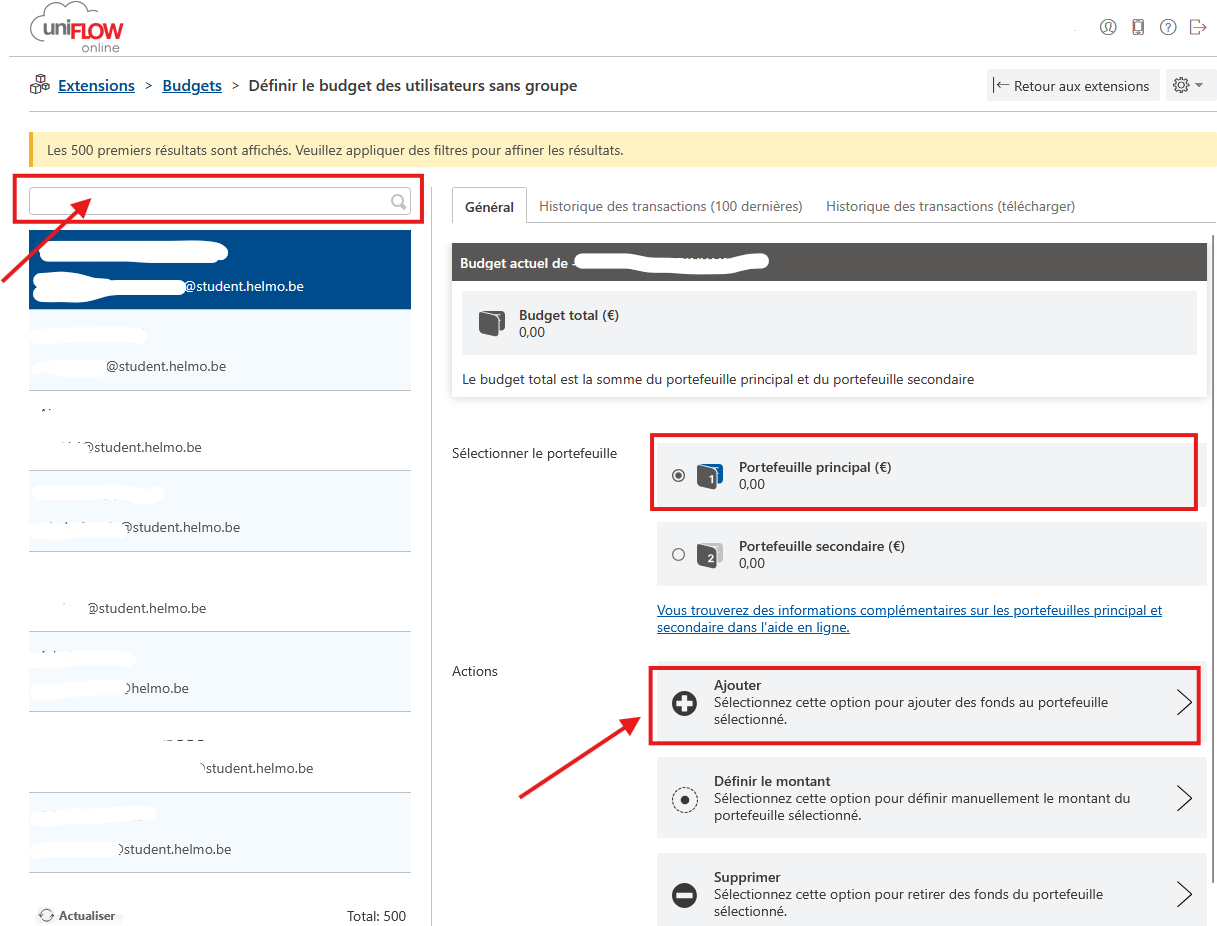Click the Budget total wallet icon
Screen dimensions: 1217x926
click(491, 323)
